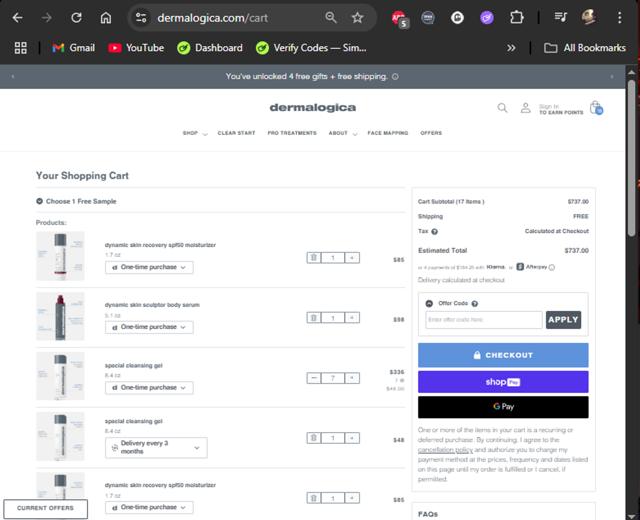Image resolution: width=640 pixels, height=520 pixels.
Task: Open dynamic skin sculptor body serum thumbnail
Action: coord(60,316)
